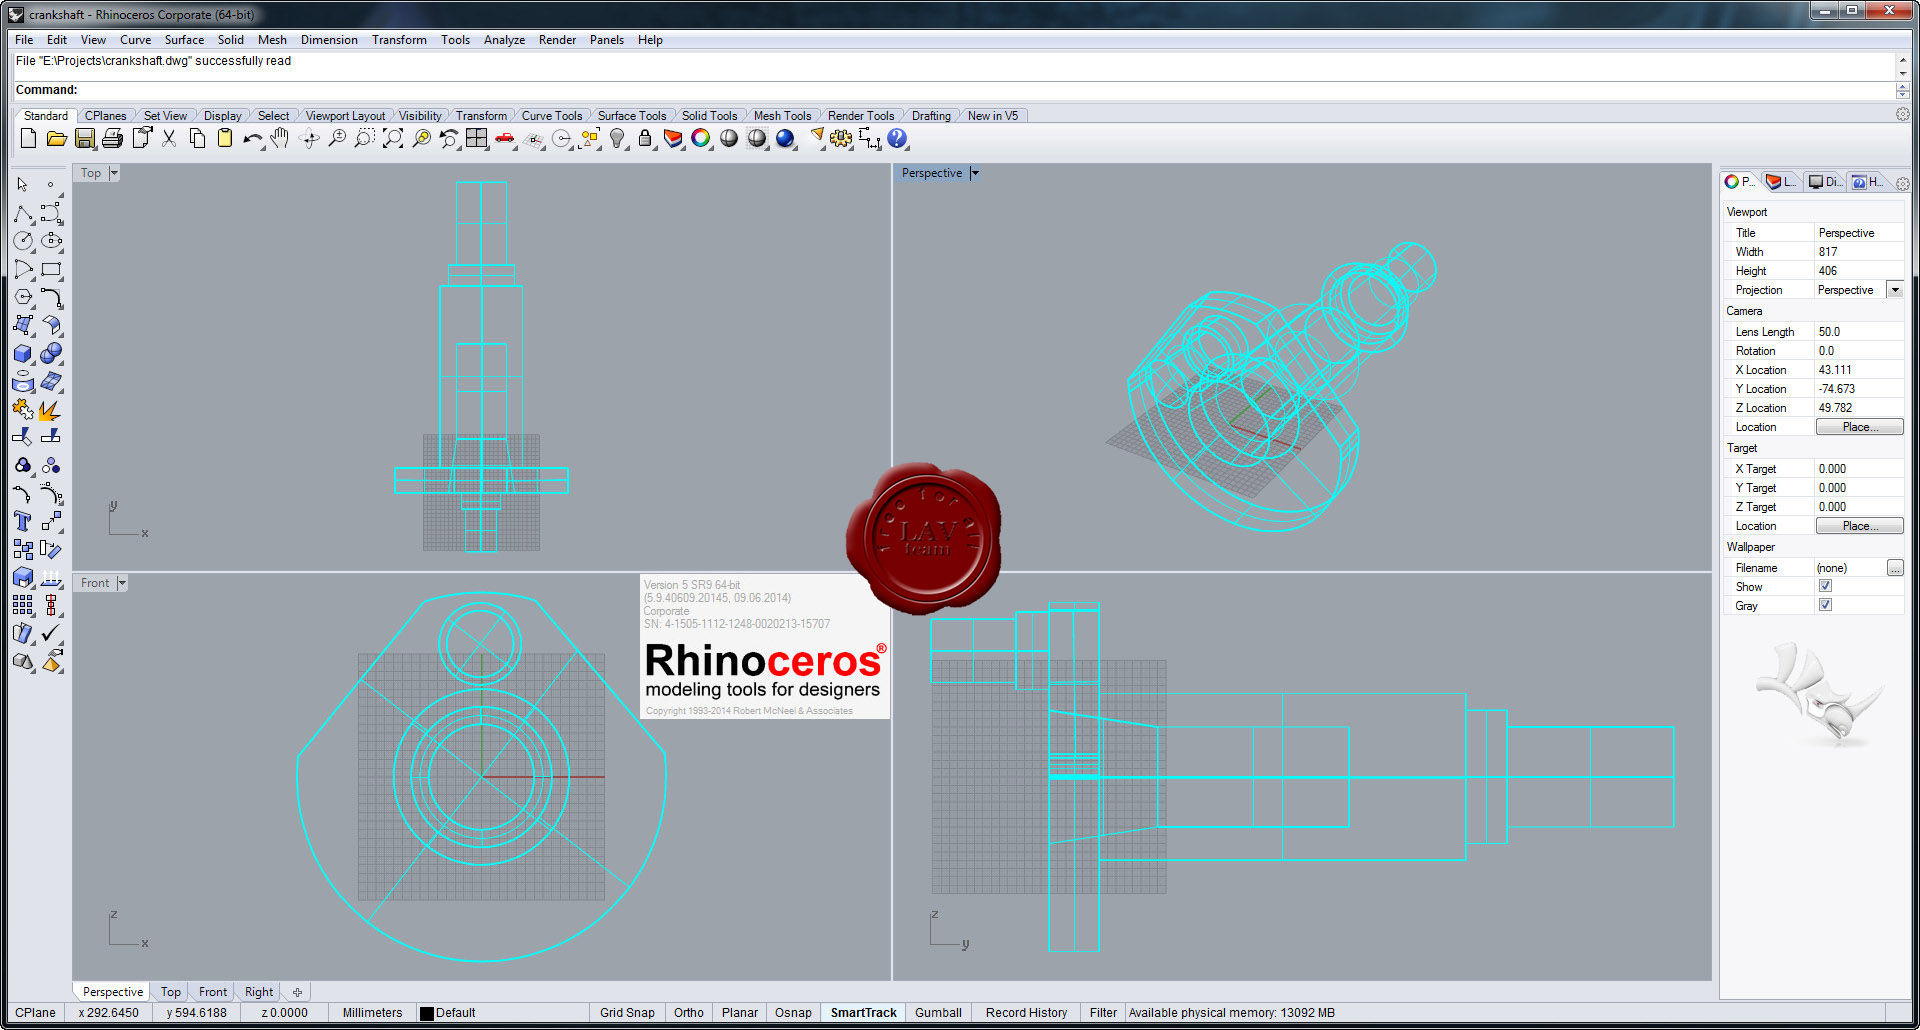Viewport: 1920px width, 1030px height.
Task: Click the blue Render sphere icon
Action: click(785, 139)
